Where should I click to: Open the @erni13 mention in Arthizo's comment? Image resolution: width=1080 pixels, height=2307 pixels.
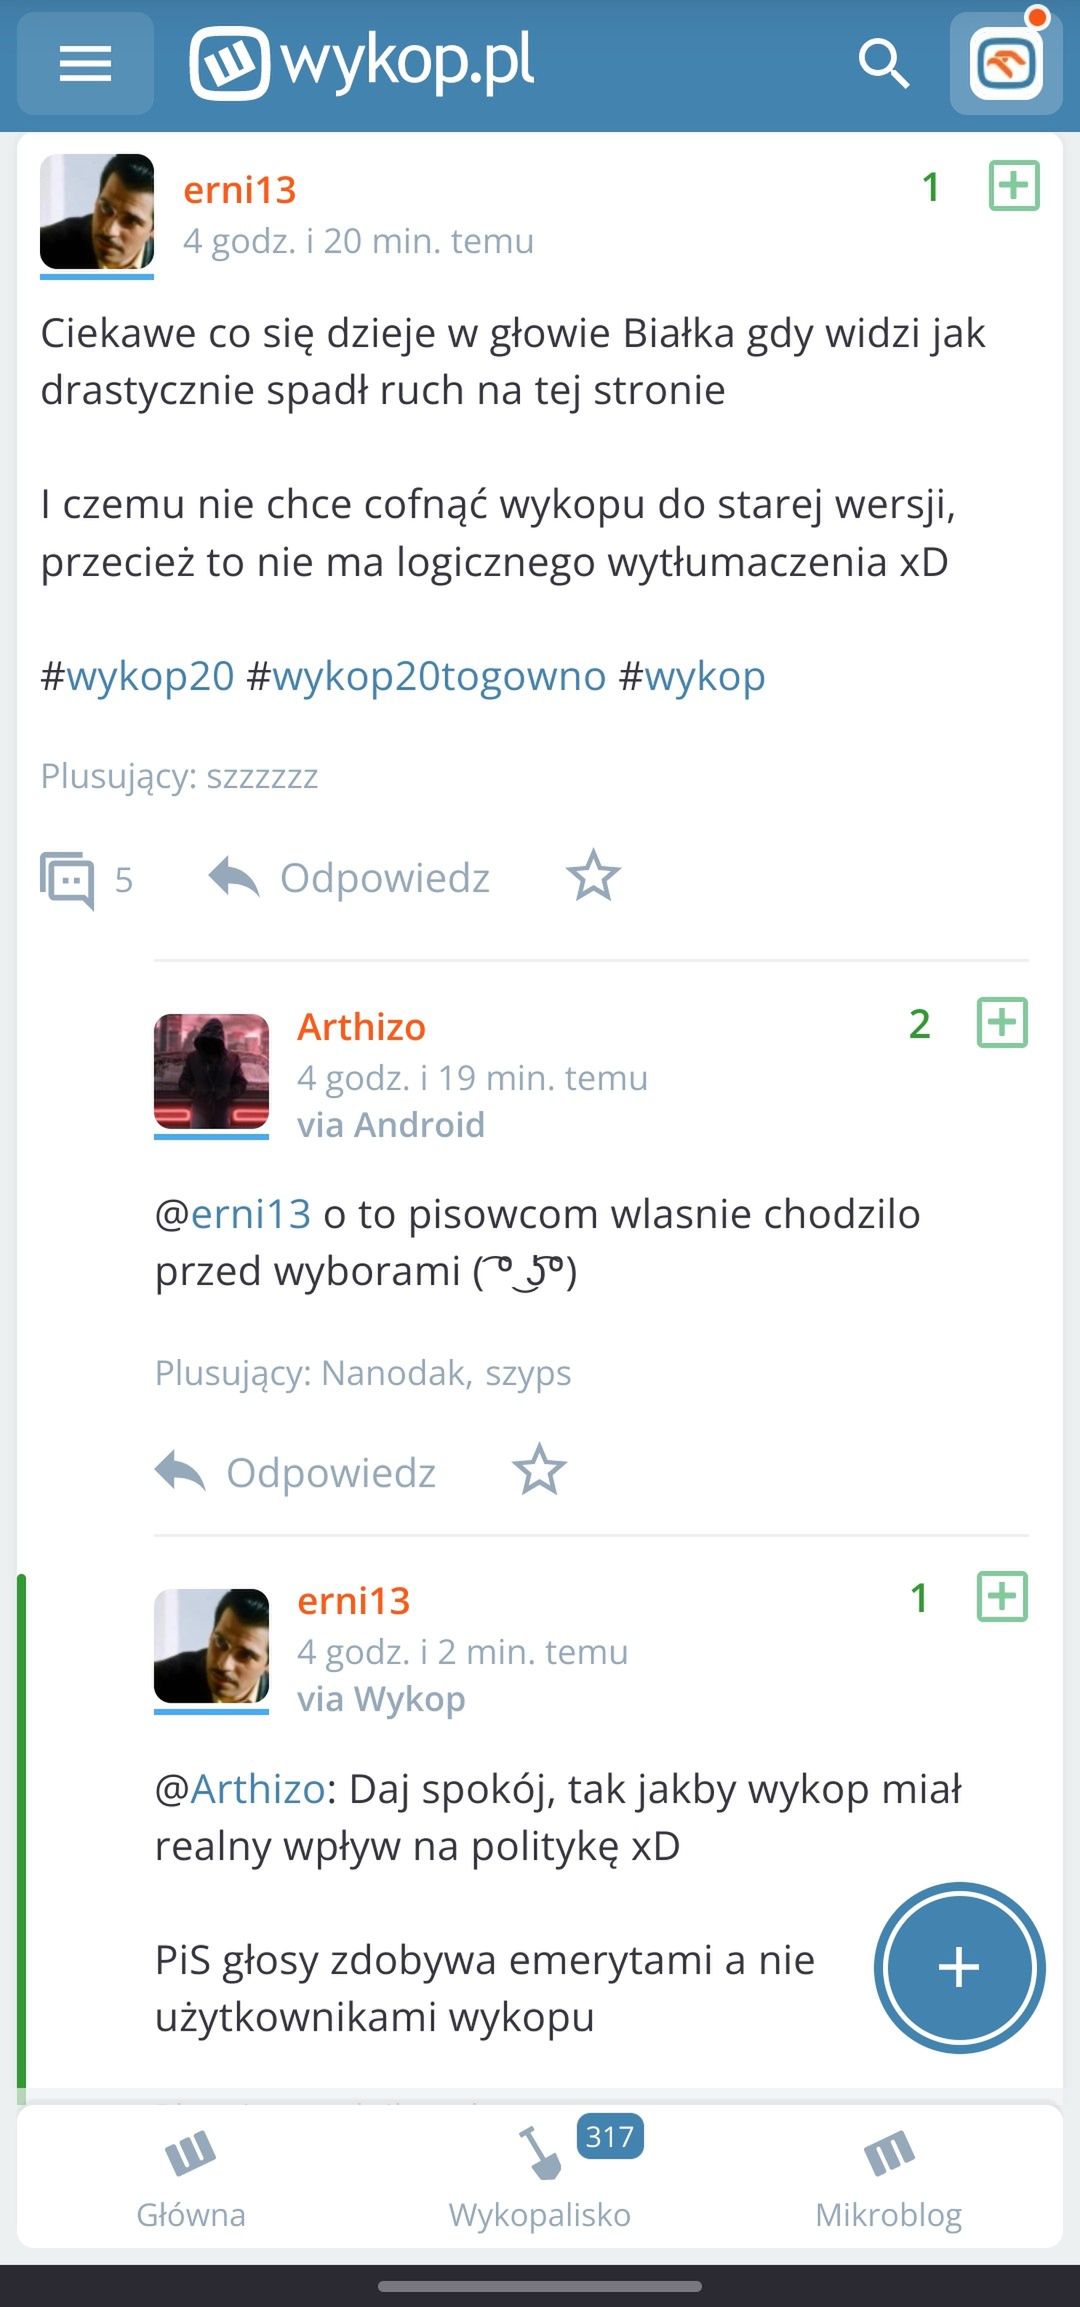pyautogui.click(x=233, y=1214)
